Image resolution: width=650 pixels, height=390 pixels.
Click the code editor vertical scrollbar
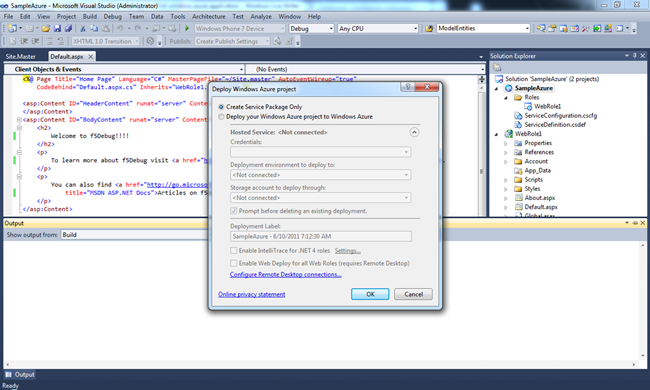[x=481, y=149]
